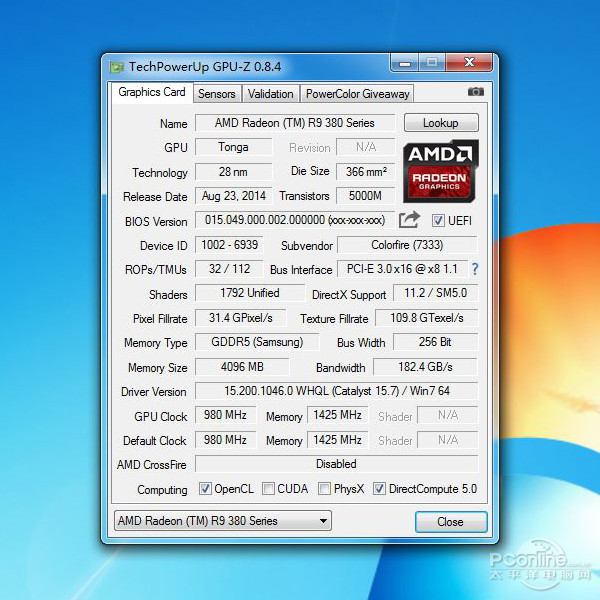Click the Pixel Fillrate value 31.4 GPixel/s
The height and width of the screenshot is (600, 600).
(241, 318)
